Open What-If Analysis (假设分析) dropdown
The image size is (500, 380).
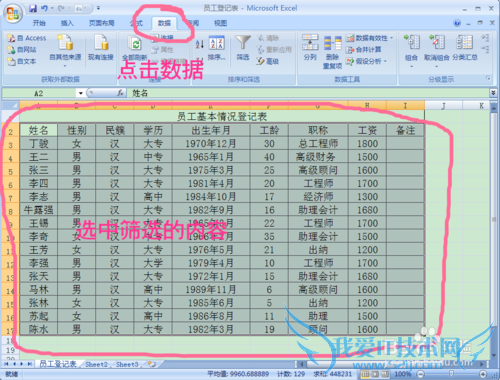(367, 61)
